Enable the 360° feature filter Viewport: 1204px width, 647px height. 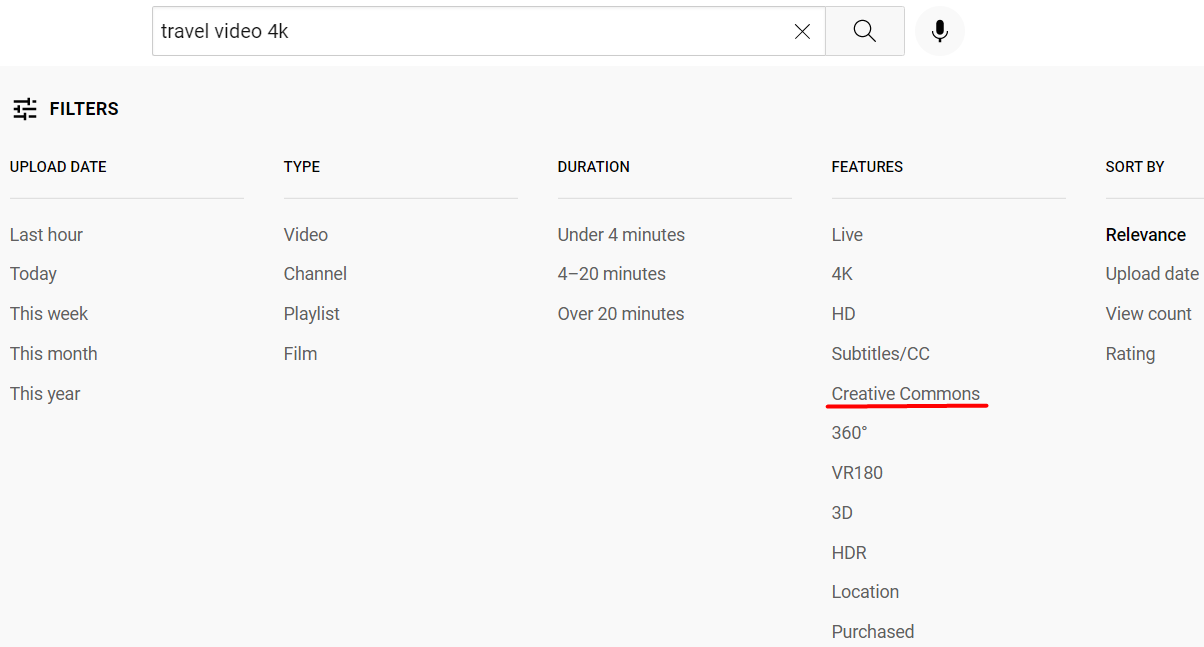pyautogui.click(x=850, y=433)
